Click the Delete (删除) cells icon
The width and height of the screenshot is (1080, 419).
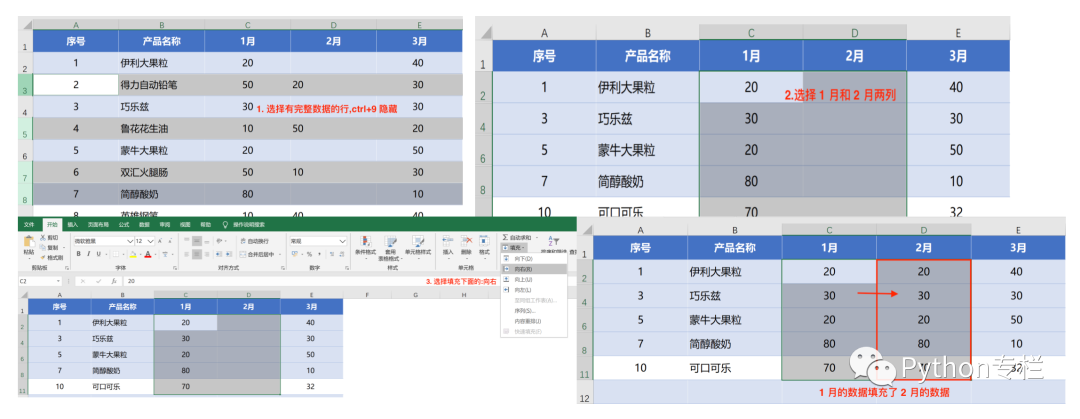467,241
